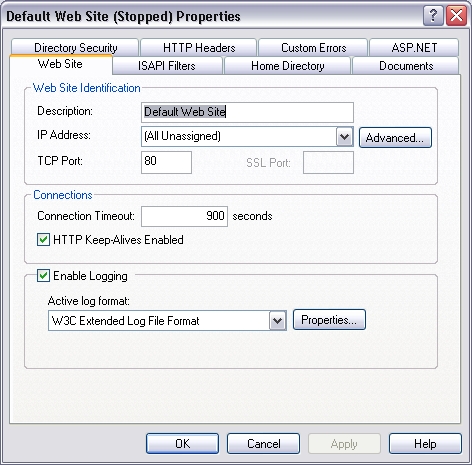This screenshot has width=472, height=465.
Task: Show the Documents tab
Action: 406,65
